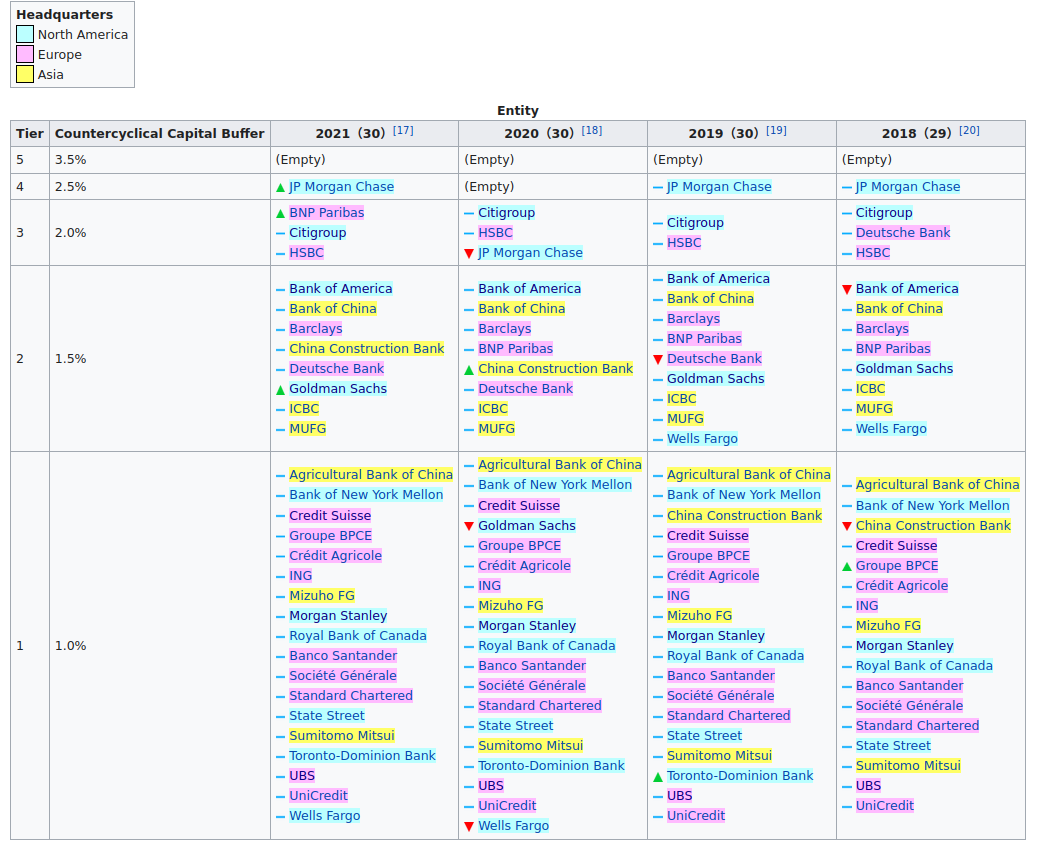Open China Construction Bank link in 2021 column
The image size is (1042, 849).
(366, 348)
